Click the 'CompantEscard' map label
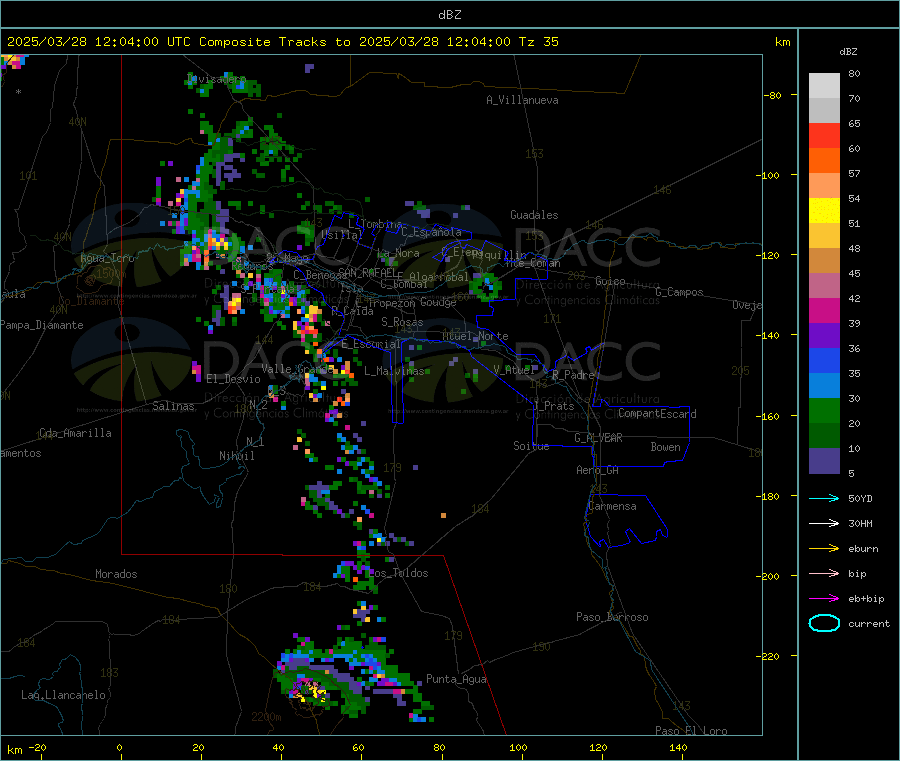This screenshot has height=761, width=900. (x=657, y=413)
